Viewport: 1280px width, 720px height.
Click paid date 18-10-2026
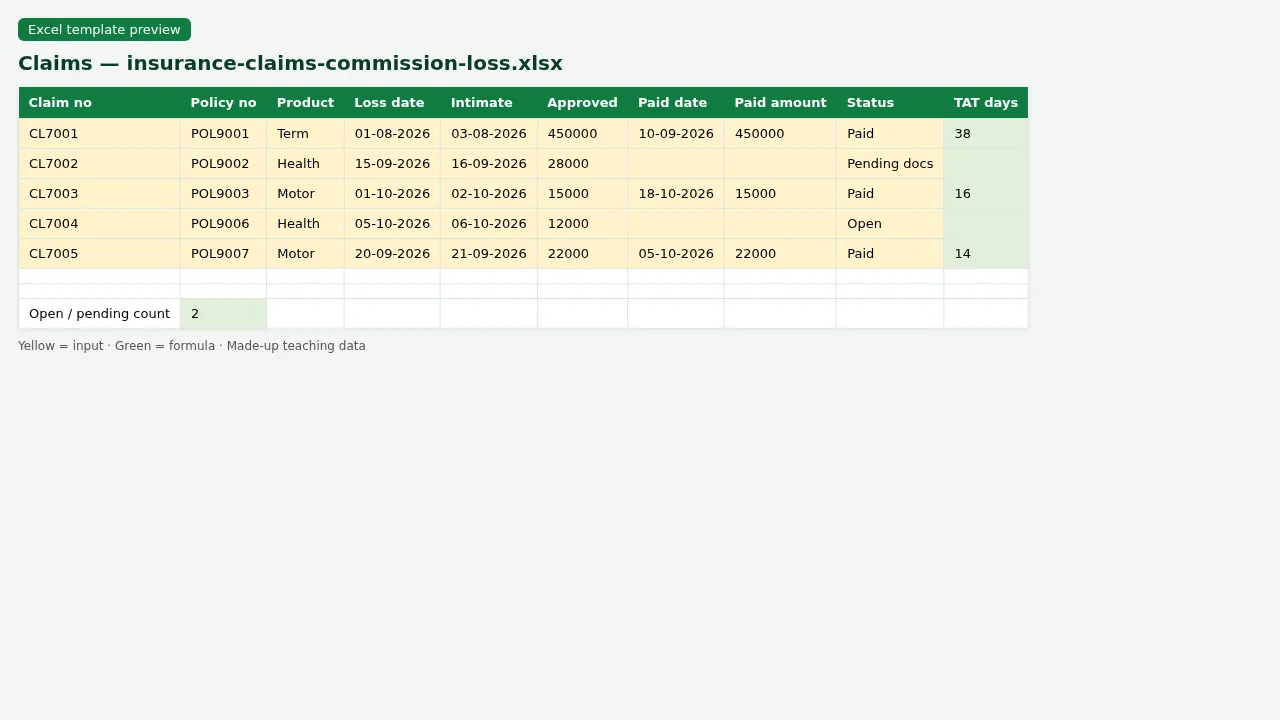[x=676, y=194]
